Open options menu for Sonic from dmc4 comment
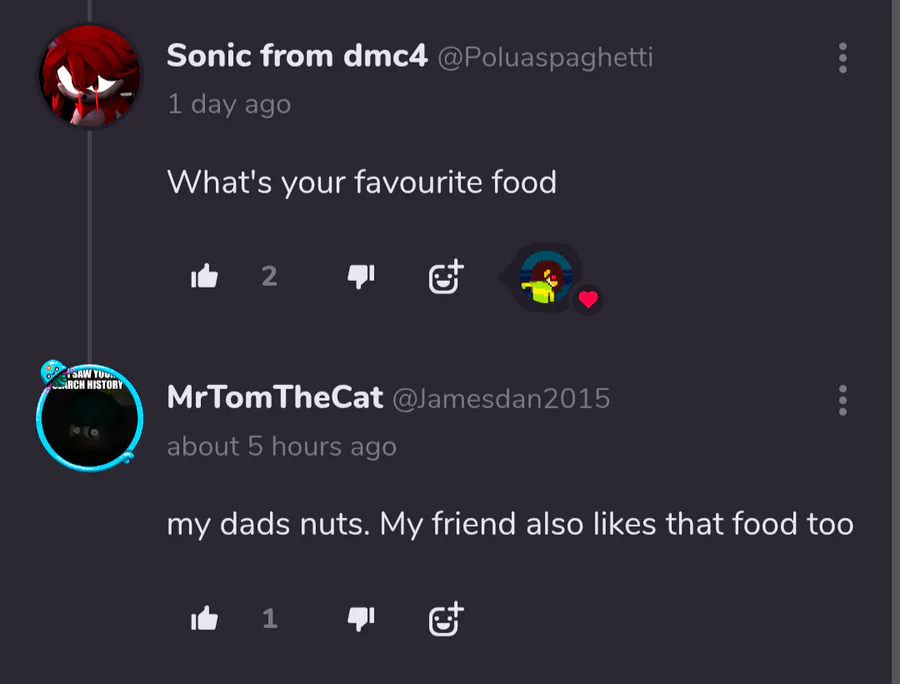900x684 pixels. 843,58
